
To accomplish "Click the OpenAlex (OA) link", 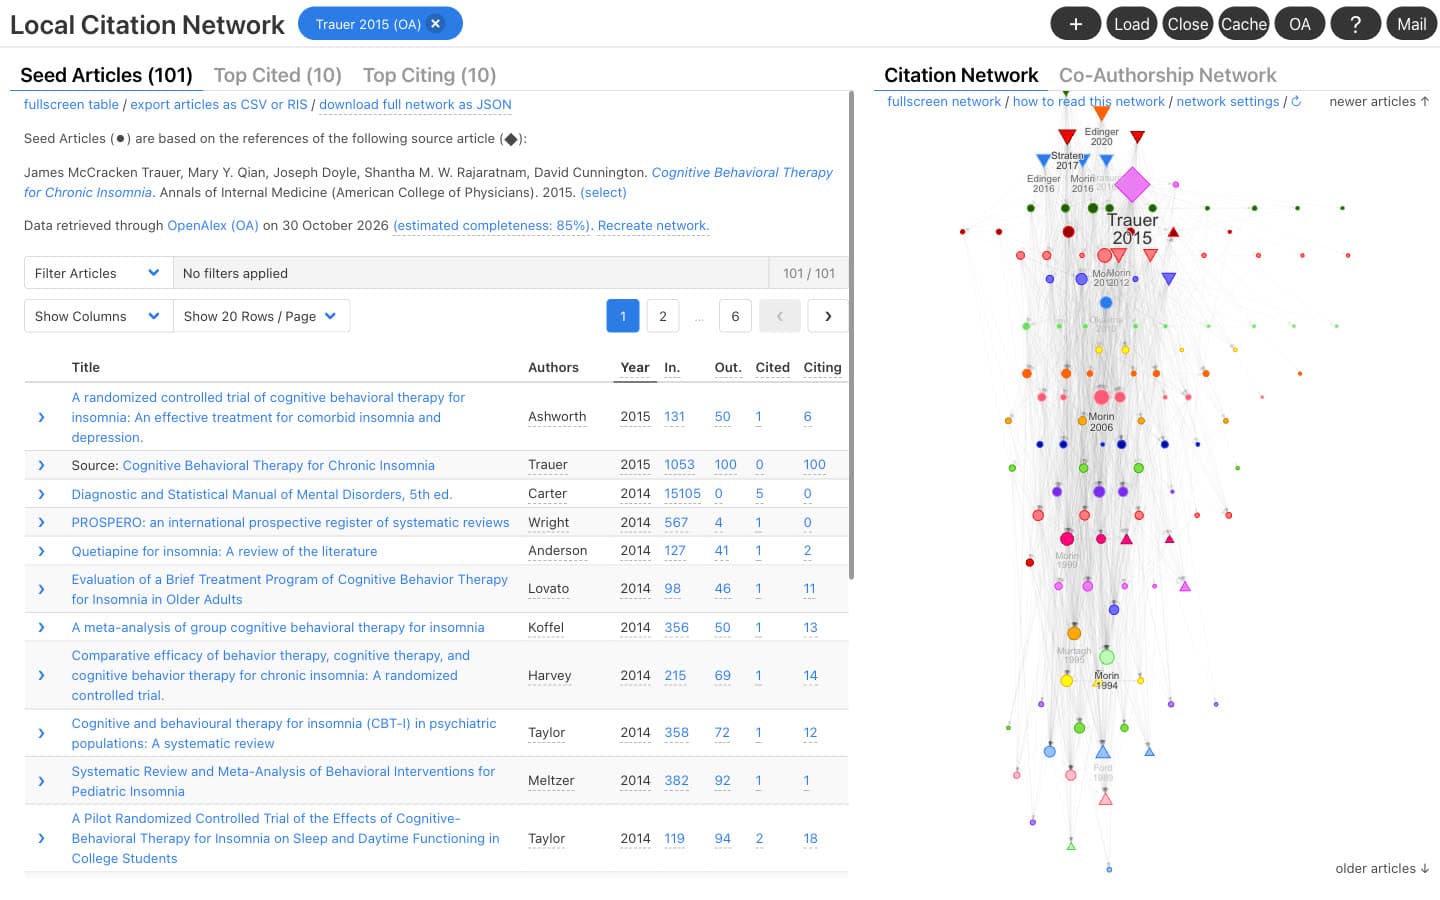I will coord(213,226).
